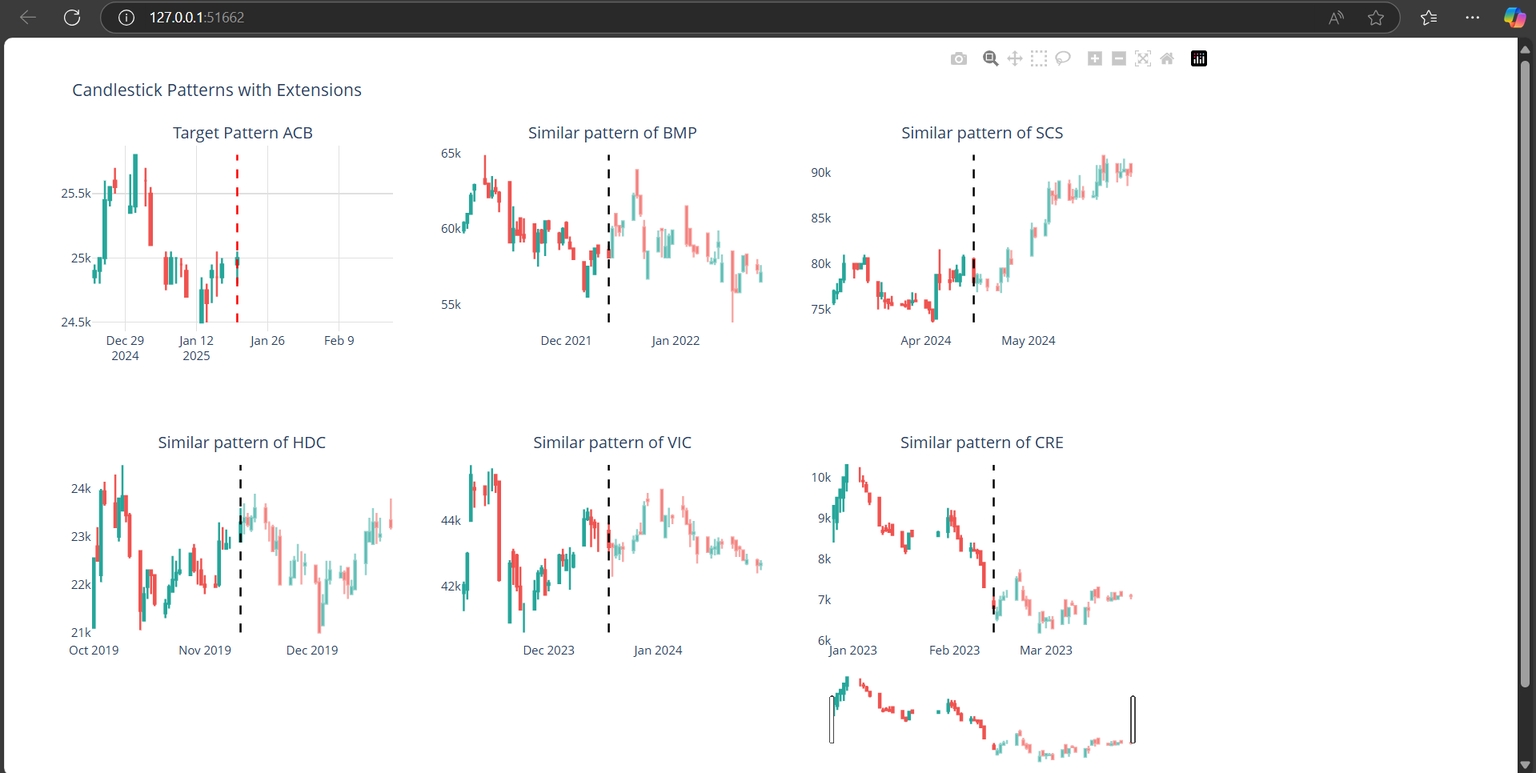Open browser Settings and more menu
The height and width of the screenshot is (773, 1536).
click(1472, 17)
